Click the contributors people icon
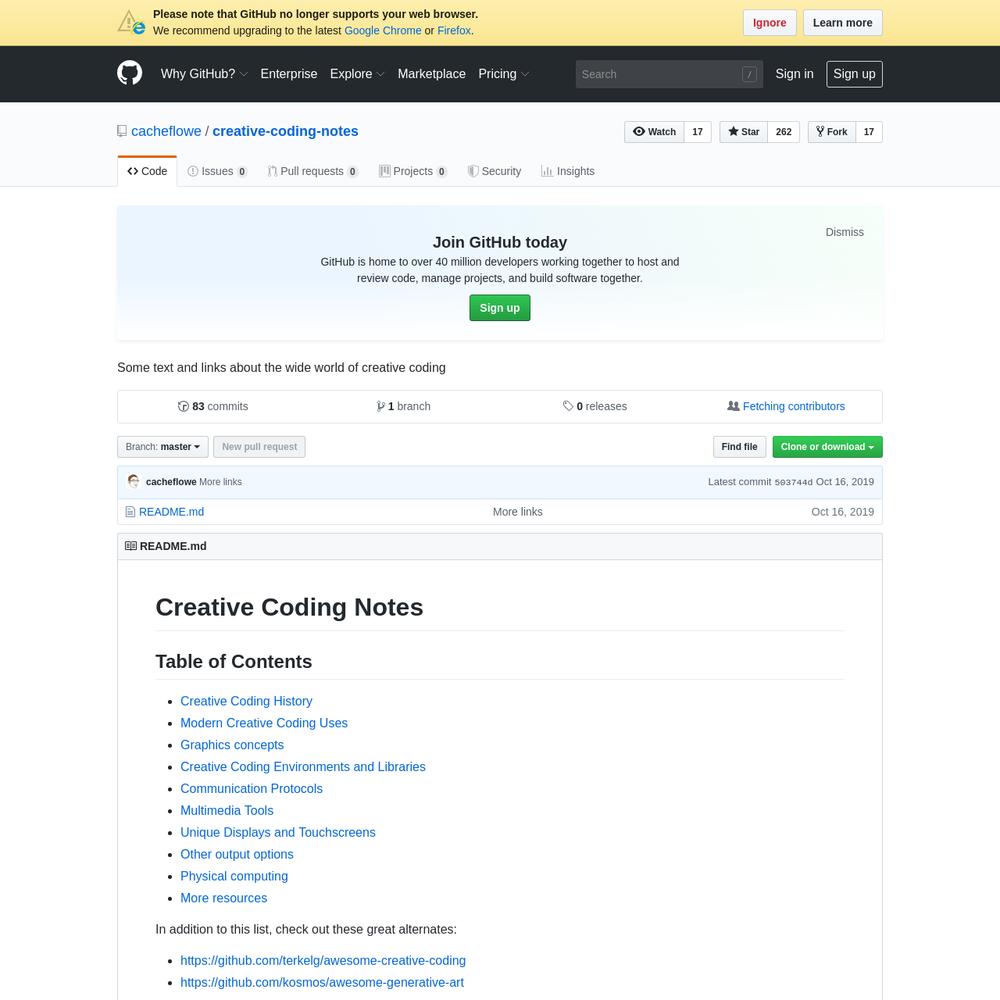Screen dimensions: 1000x1000 [733, 406]
